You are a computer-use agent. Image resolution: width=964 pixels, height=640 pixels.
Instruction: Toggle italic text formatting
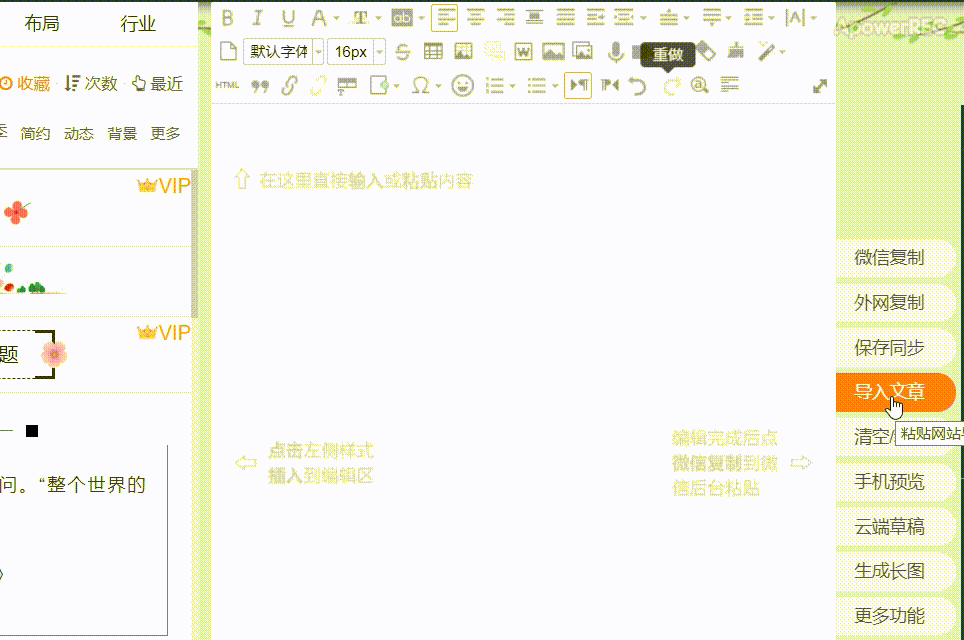click(257, 17)
